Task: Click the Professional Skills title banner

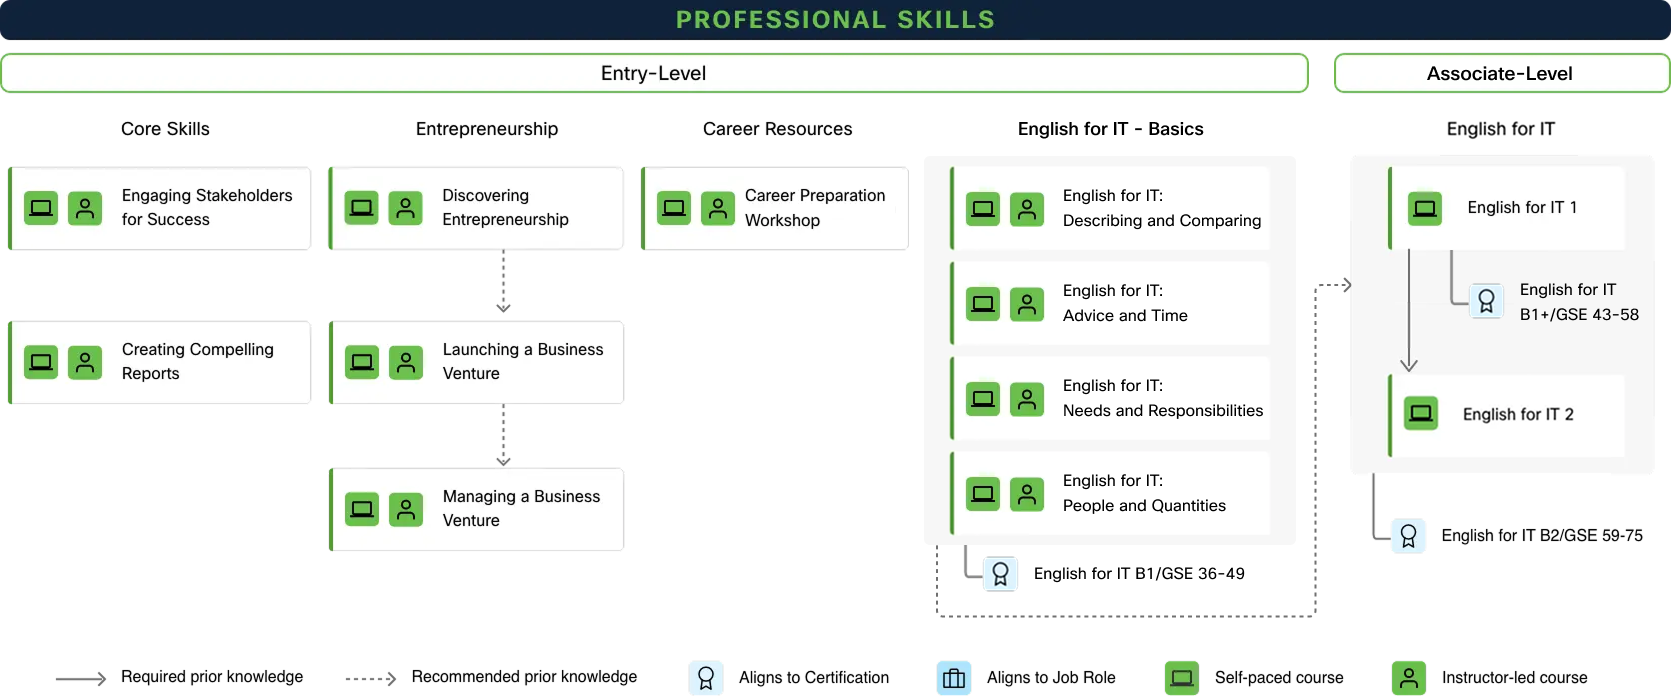Action: (835, 20)
